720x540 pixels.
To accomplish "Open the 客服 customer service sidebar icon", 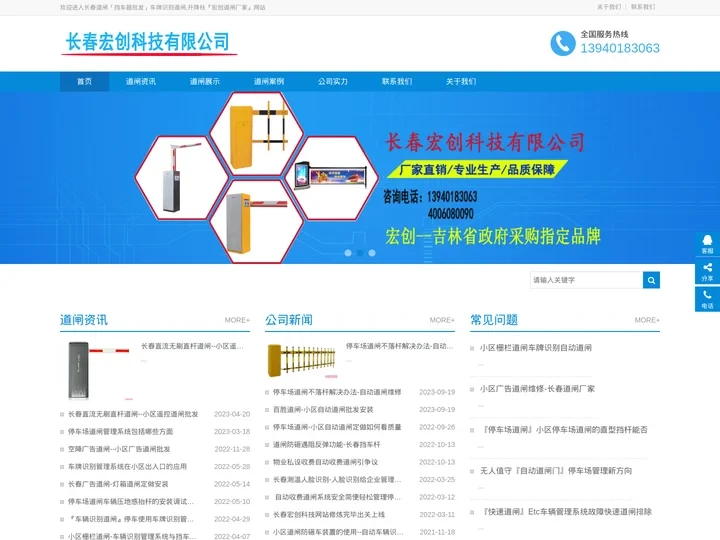I will 707,244.
